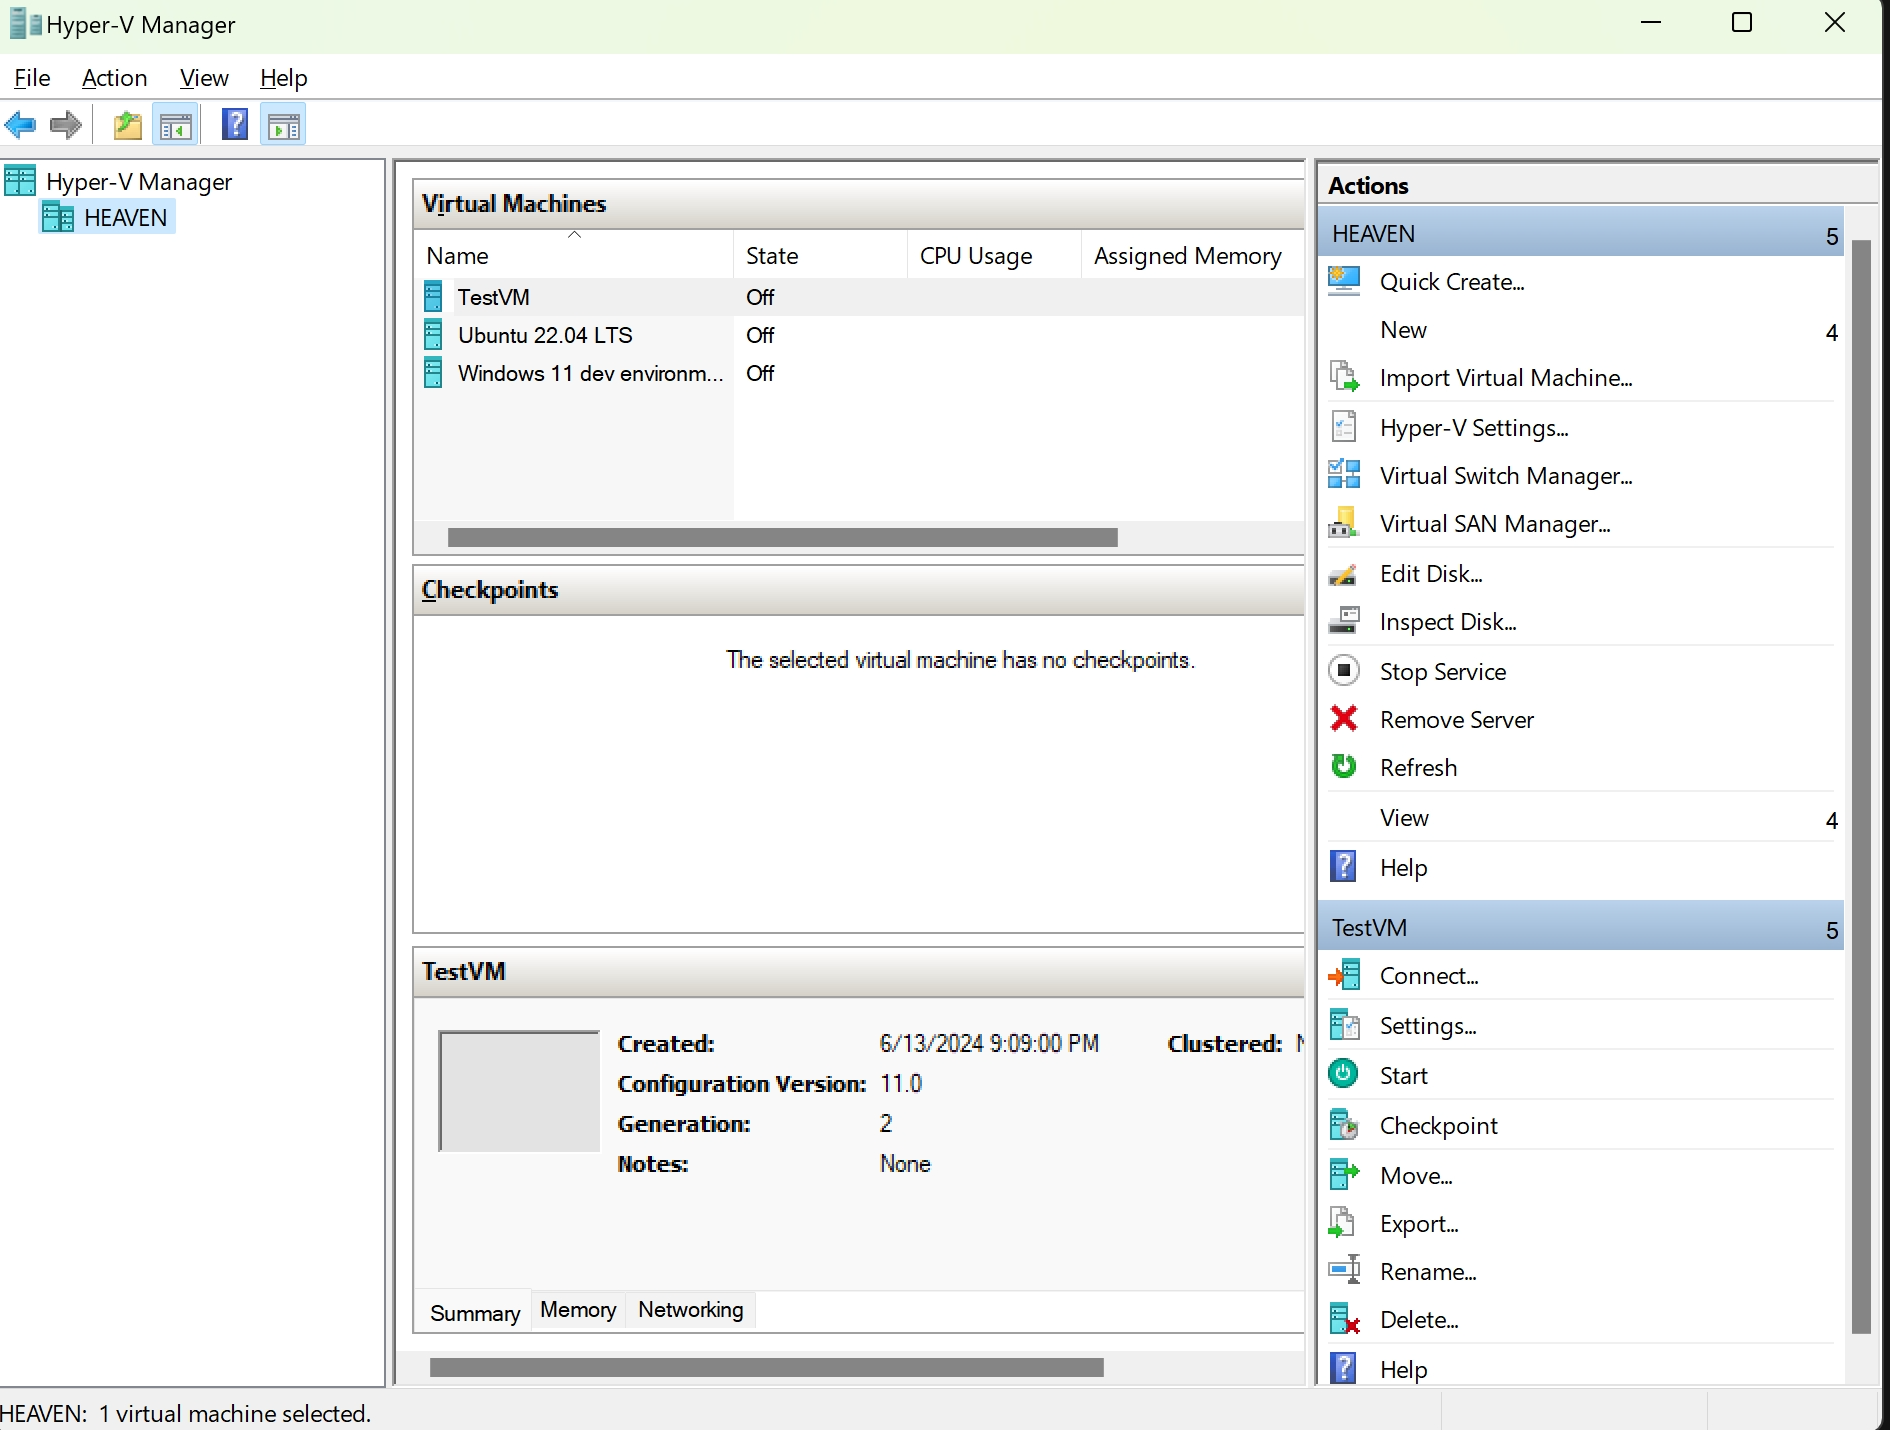Click the red X Remove Server icon
The image size is (1890, 1430).
click(1344, 718)
